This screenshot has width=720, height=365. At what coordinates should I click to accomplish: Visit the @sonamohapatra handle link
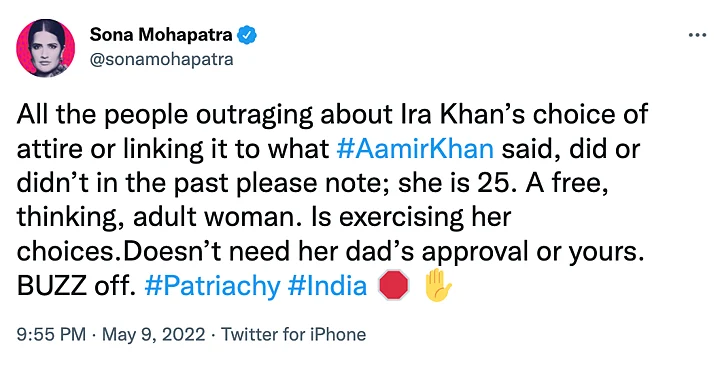[161, 59]
